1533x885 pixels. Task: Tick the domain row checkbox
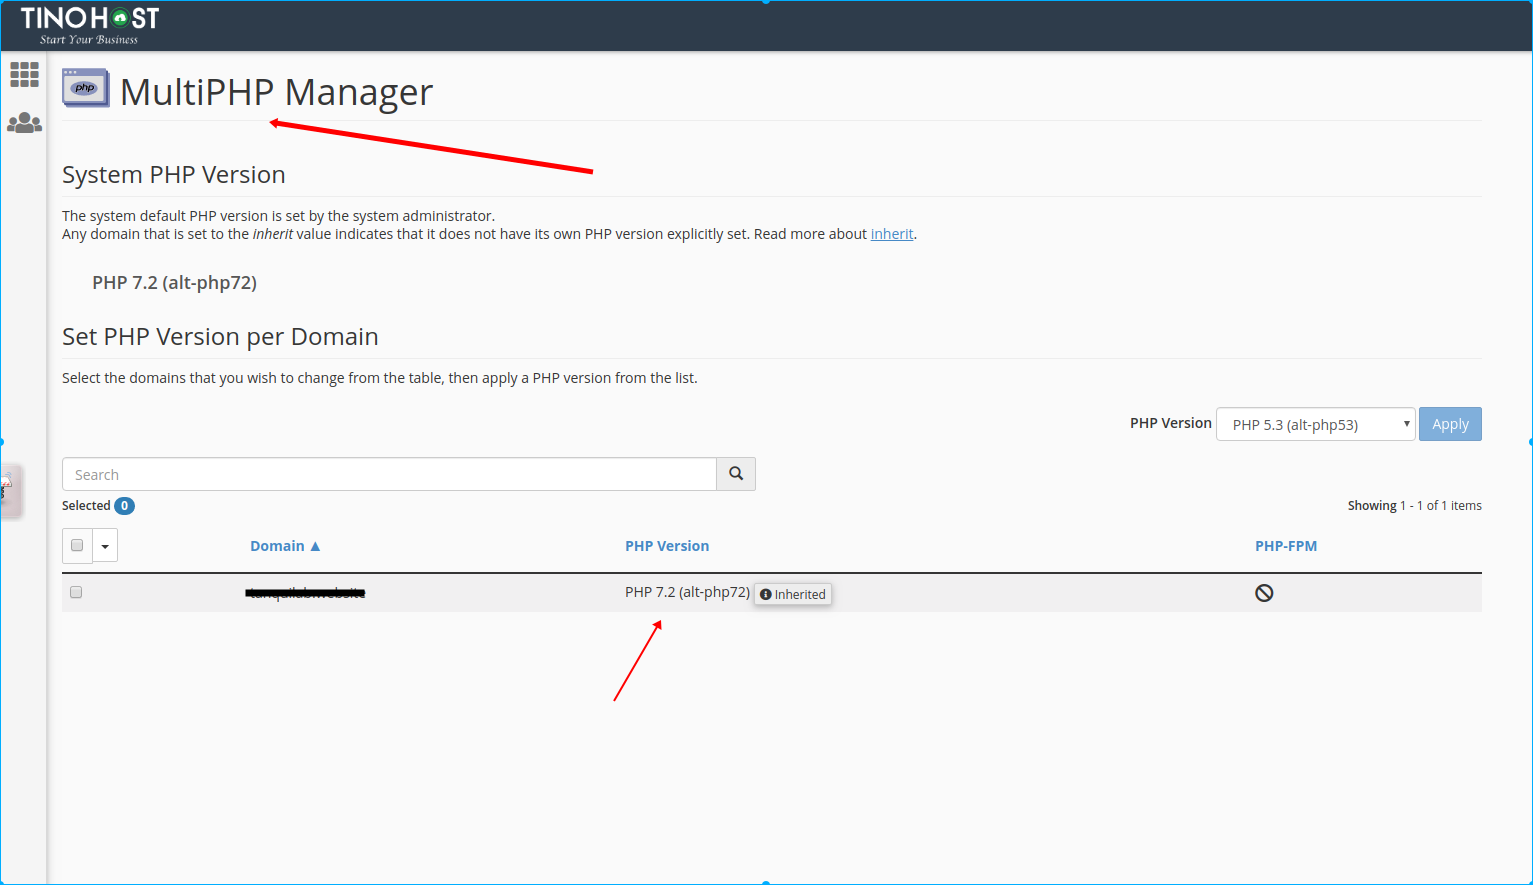[x=76, y=593]
